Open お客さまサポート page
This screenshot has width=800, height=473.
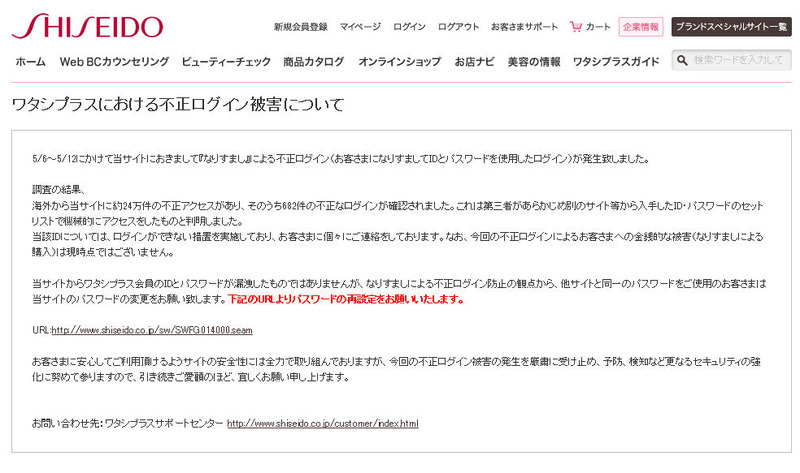point(523,27)
